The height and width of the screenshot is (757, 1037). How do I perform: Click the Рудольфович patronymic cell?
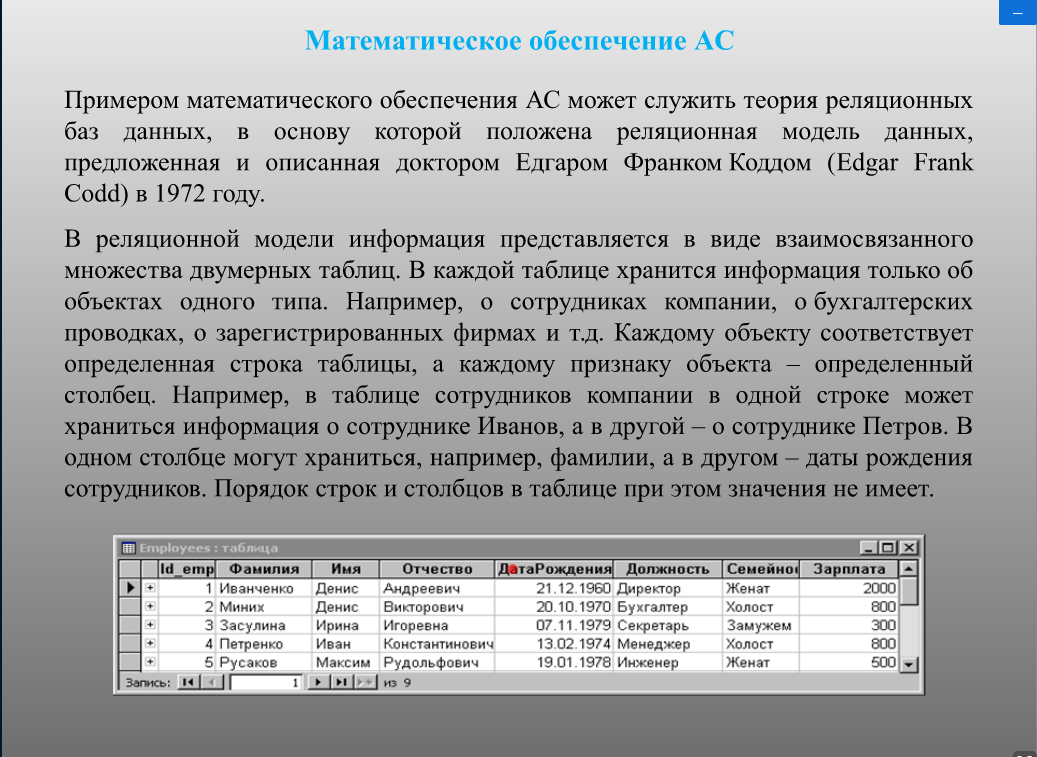437,662
